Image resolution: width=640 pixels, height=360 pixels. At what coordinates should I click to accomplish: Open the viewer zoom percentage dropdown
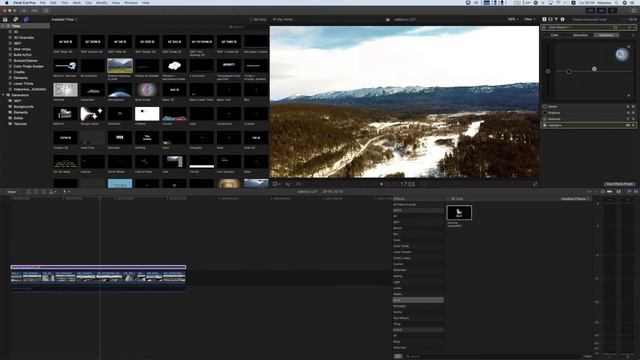coord(513,19)
